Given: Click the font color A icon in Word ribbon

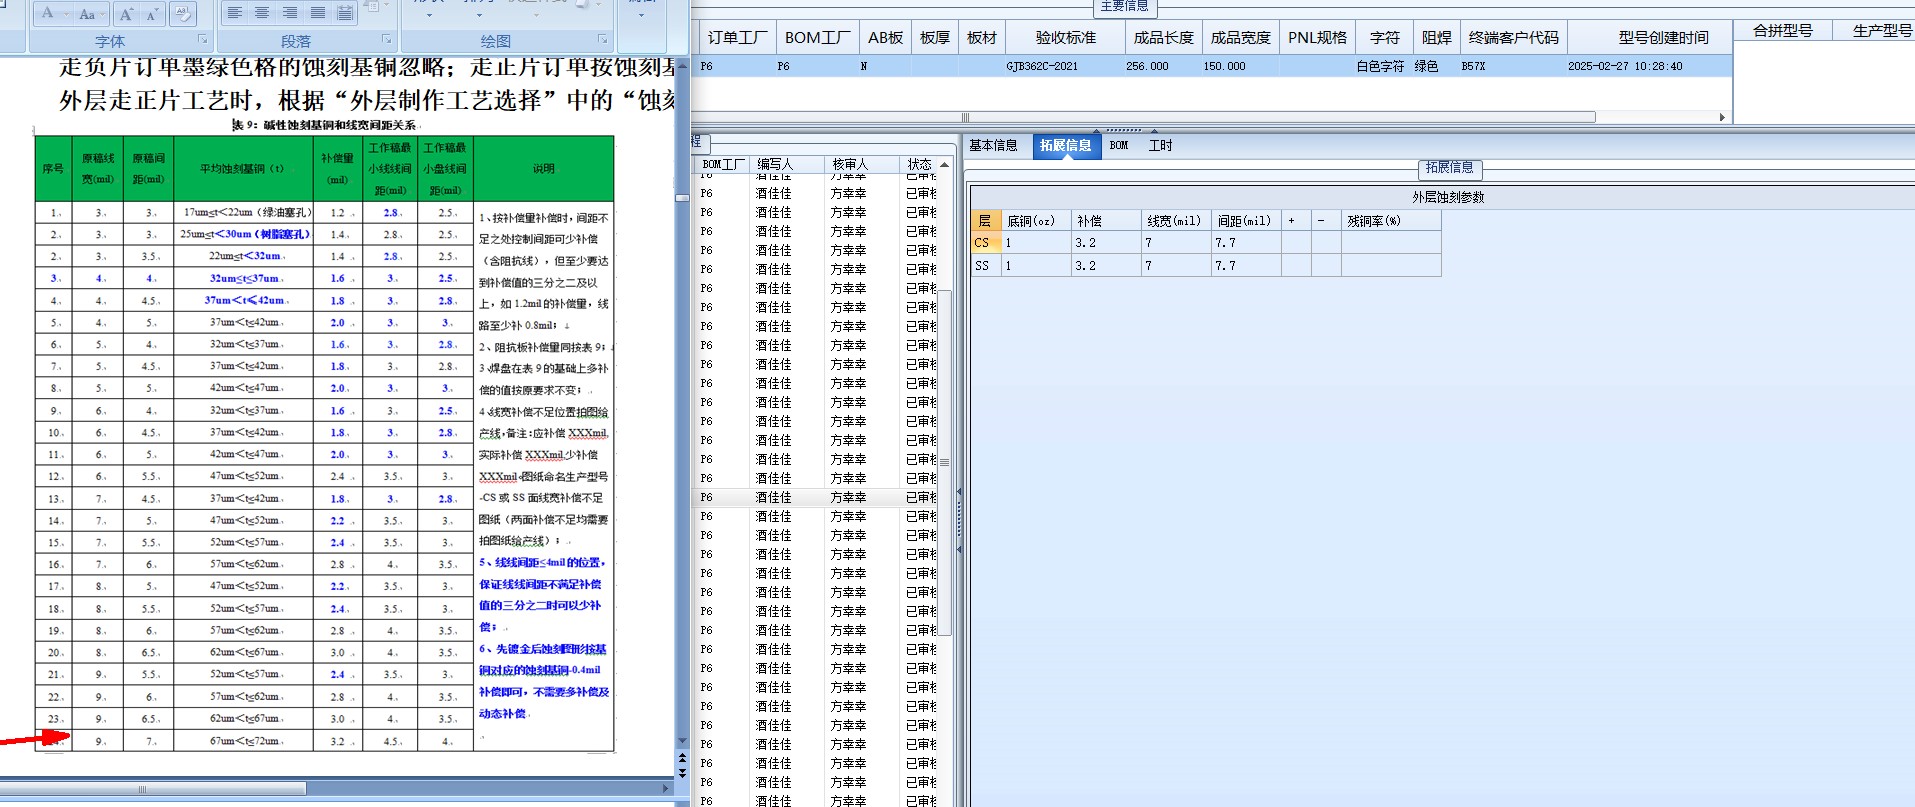Looking at the screenshot, I should (47, 13).
